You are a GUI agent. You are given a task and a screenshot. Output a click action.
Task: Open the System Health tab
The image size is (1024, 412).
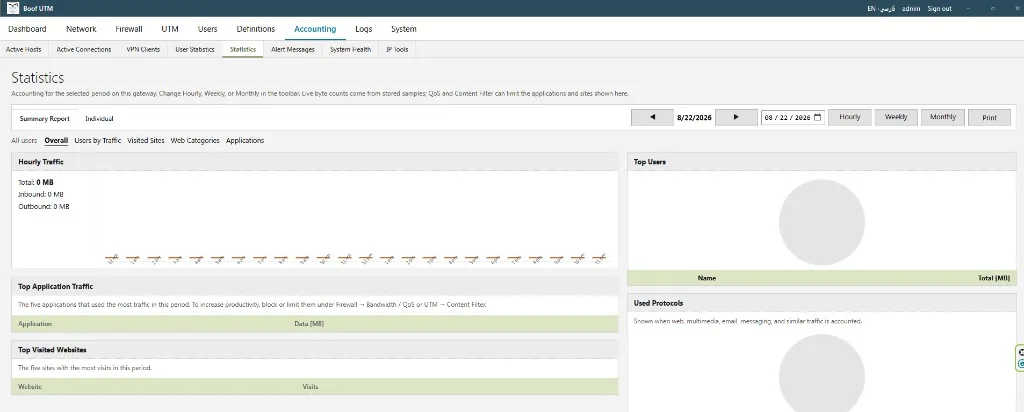coord(350,50)
